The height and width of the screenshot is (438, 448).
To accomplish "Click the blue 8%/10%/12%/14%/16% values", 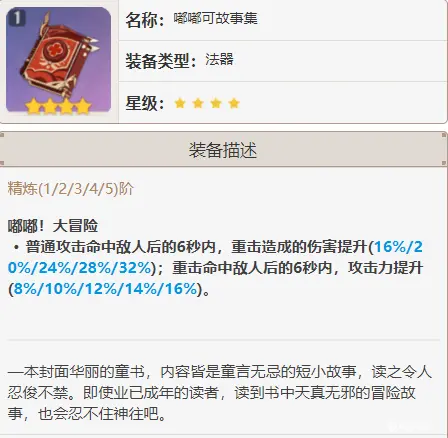I will [x=104, y=289].
